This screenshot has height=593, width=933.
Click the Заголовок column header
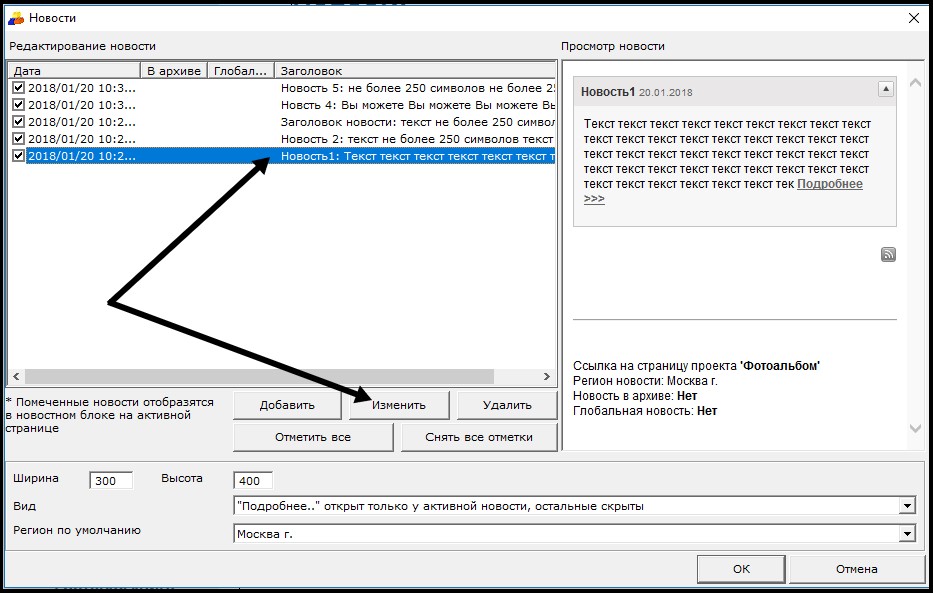pyautogui.click(x=413, y=71)
